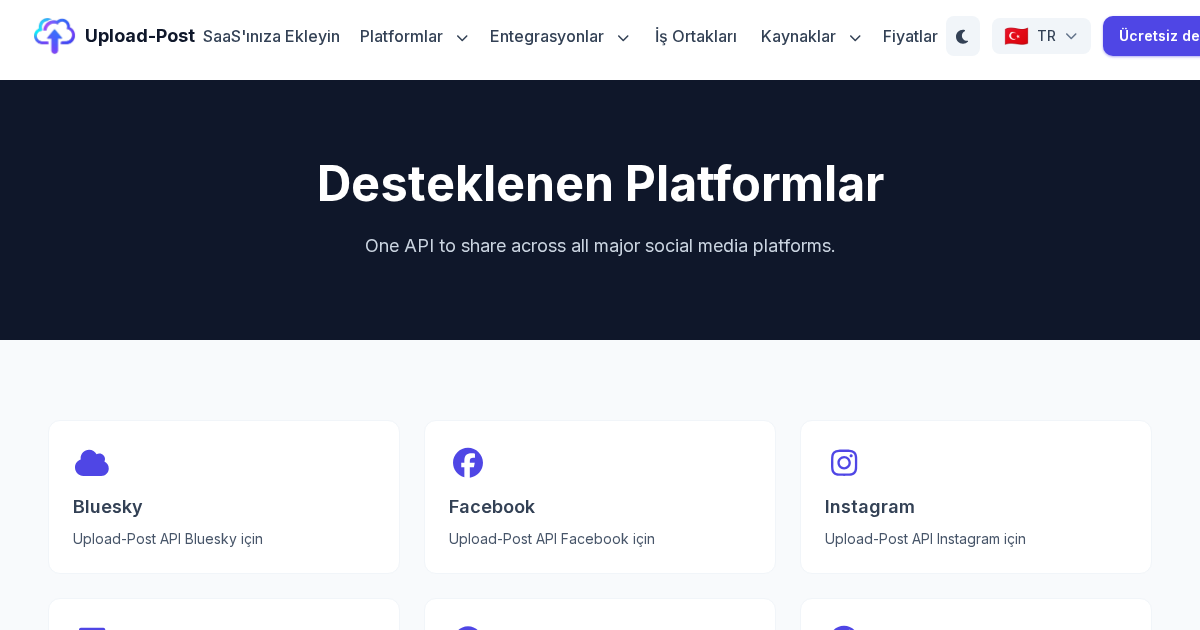1200x630 pixels.
Task: Click the 'Desteklenen Platformlar' heading
Action: point(600,184)
